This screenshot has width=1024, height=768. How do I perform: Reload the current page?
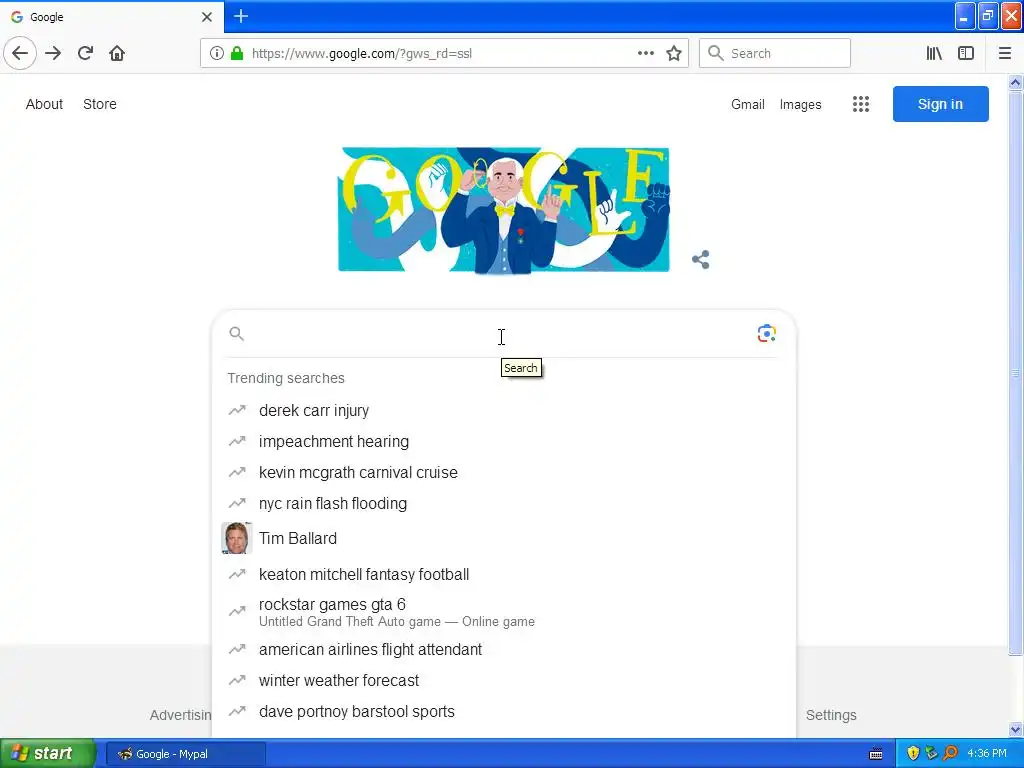(x=85, y=53)
